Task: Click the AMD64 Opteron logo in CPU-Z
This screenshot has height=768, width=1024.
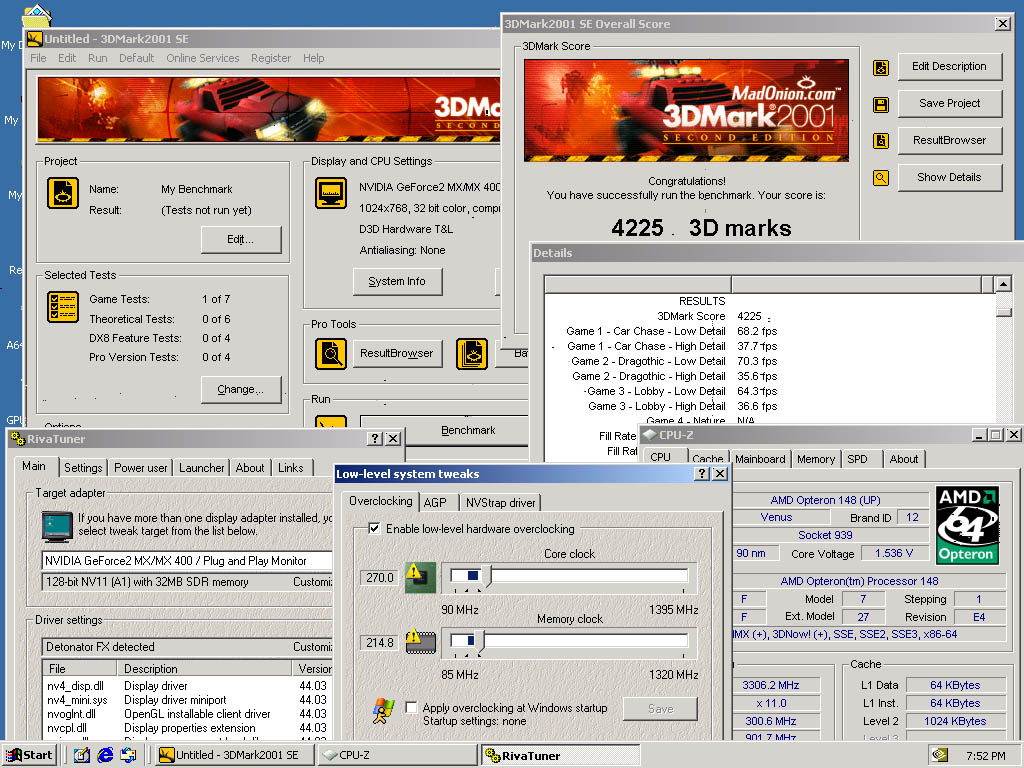Action: click(967, 525)
